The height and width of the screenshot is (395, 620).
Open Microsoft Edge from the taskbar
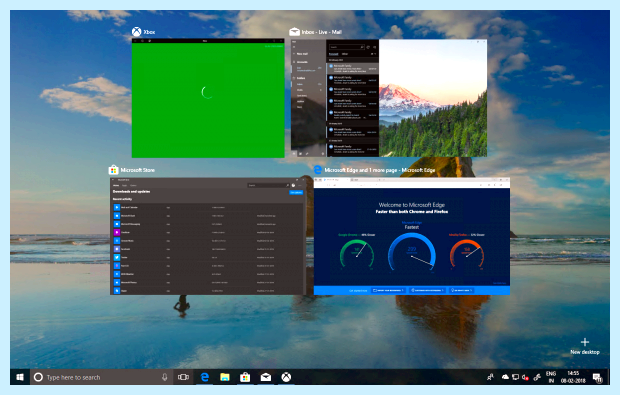point(204,377)
